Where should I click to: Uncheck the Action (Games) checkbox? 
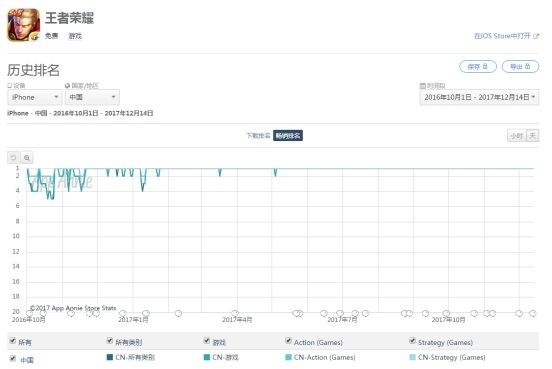click(x=288, y=340)
